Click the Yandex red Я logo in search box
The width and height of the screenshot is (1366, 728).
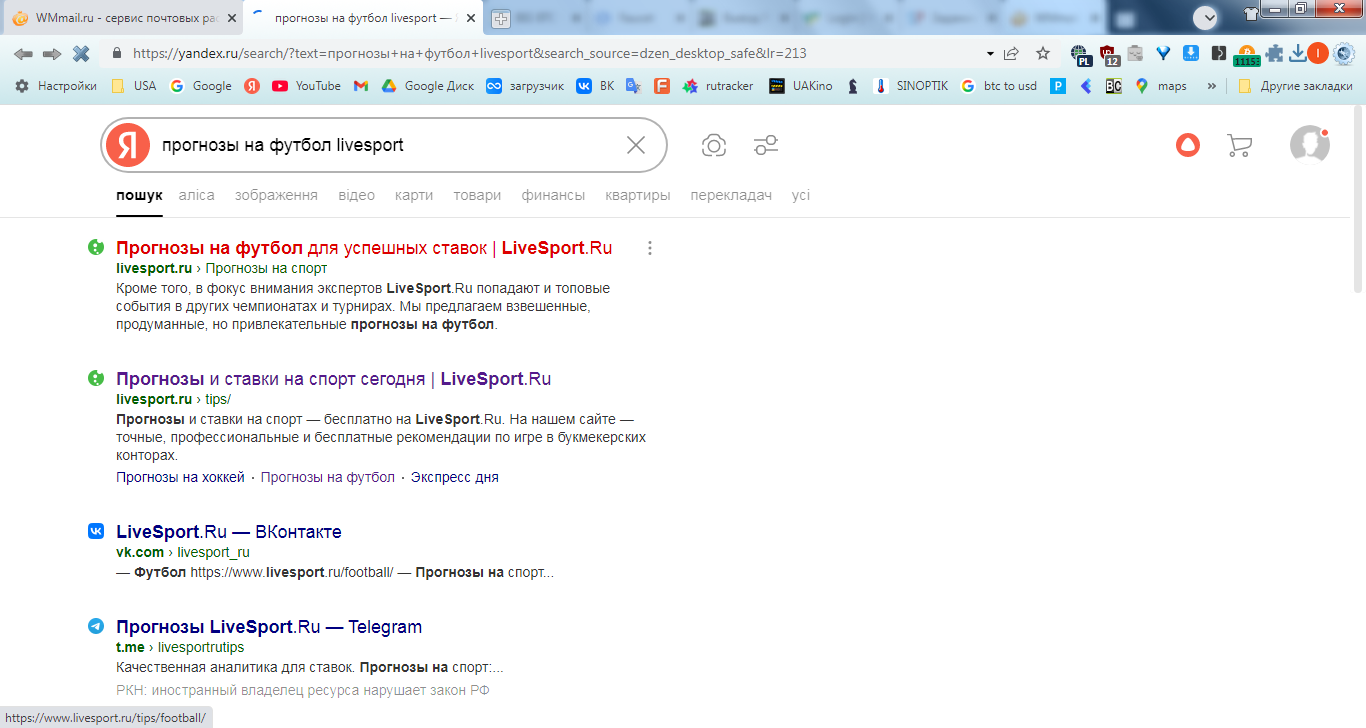128,145
